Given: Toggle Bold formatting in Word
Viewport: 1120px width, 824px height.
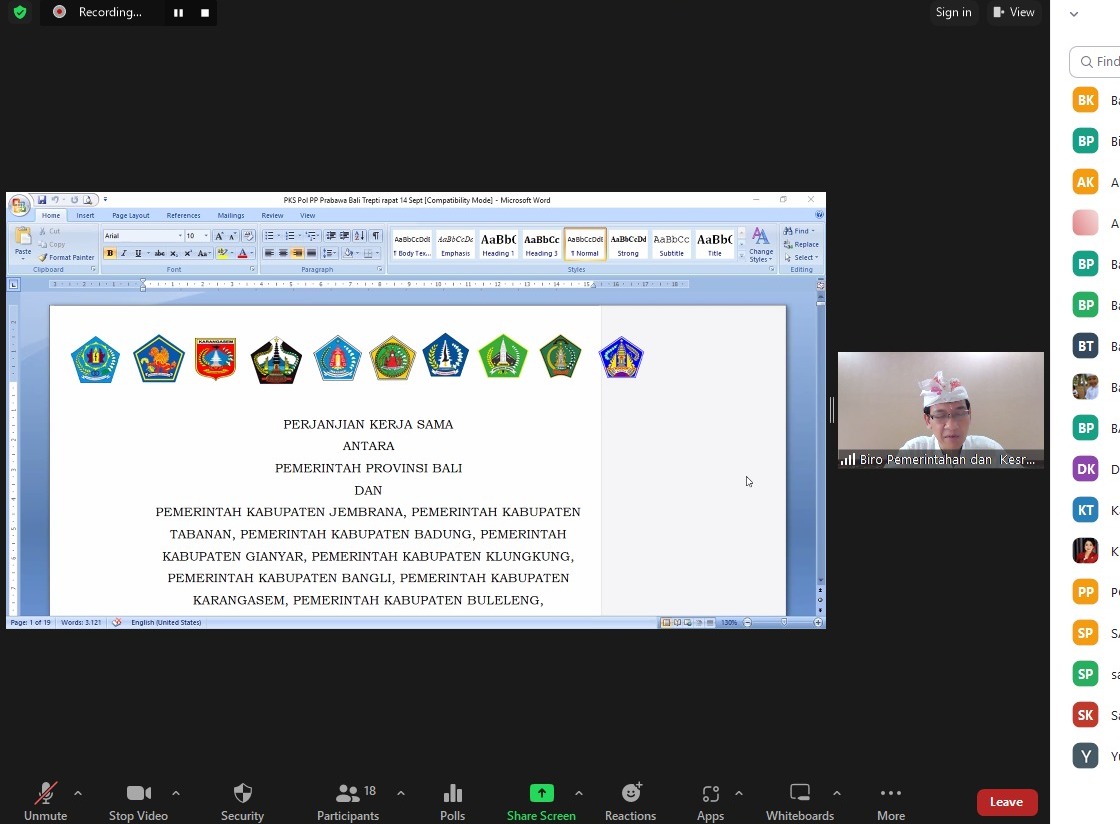Looking at the screenshot, I should point(109,253).
